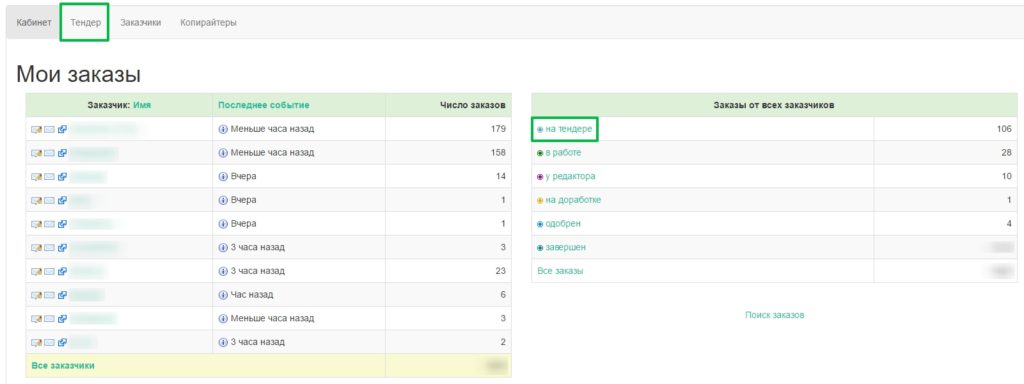The width and height of the screenshot is (1024, 384).
Task: Click the in-work count '28'
Action: pos(1006,153)
